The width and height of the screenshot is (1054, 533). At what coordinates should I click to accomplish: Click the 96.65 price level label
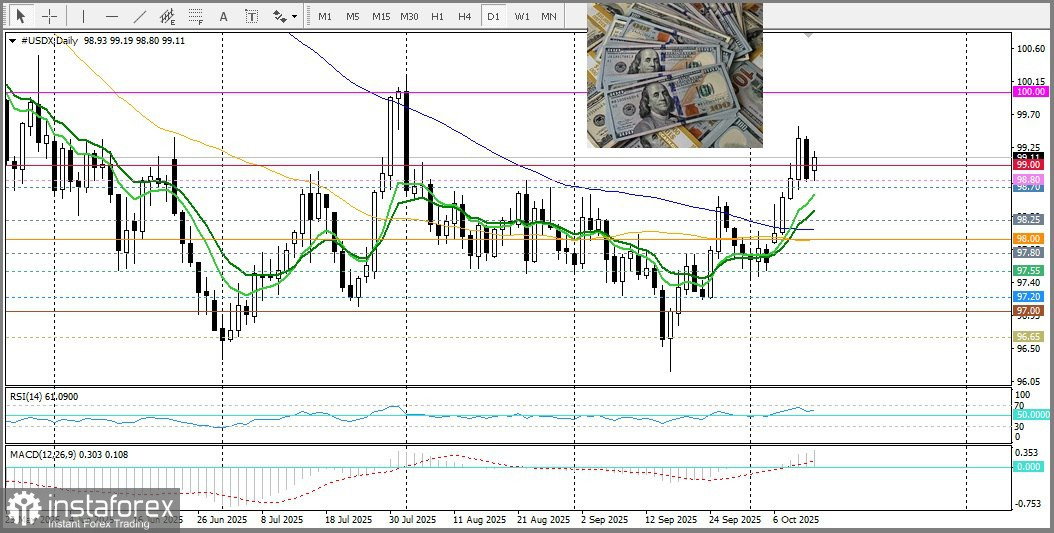[x=1029, y=337]
